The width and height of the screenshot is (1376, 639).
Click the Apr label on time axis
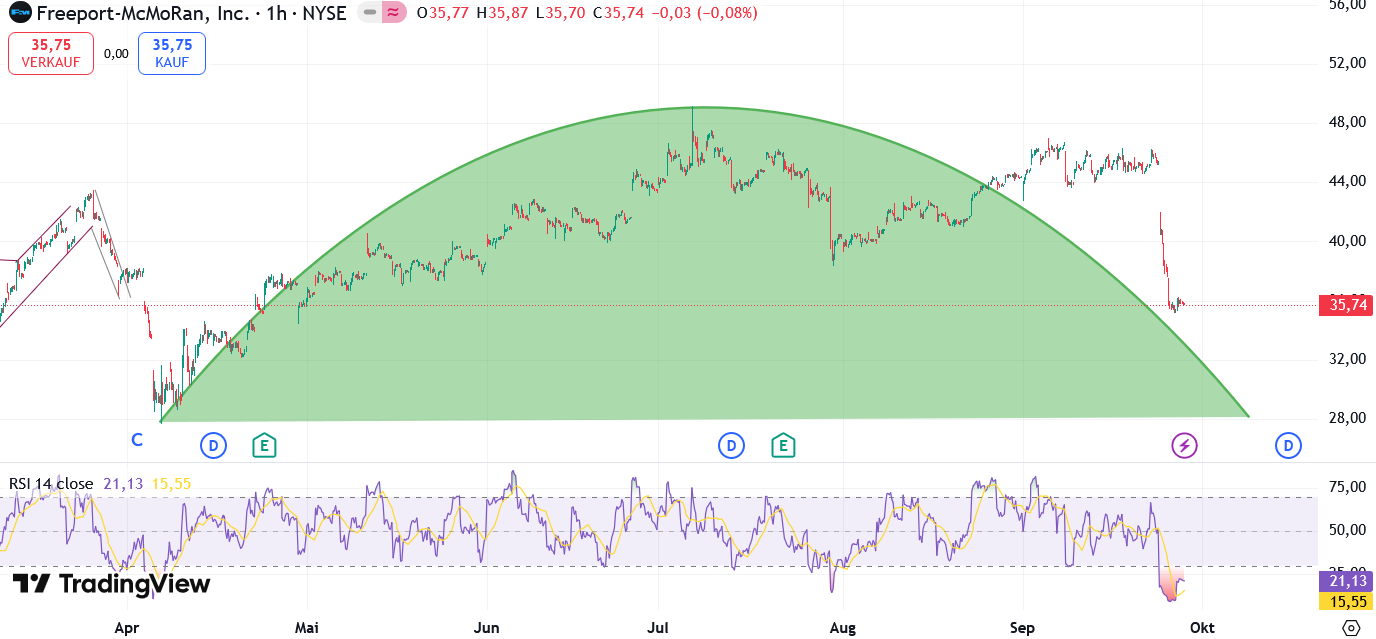pos(126,628)
